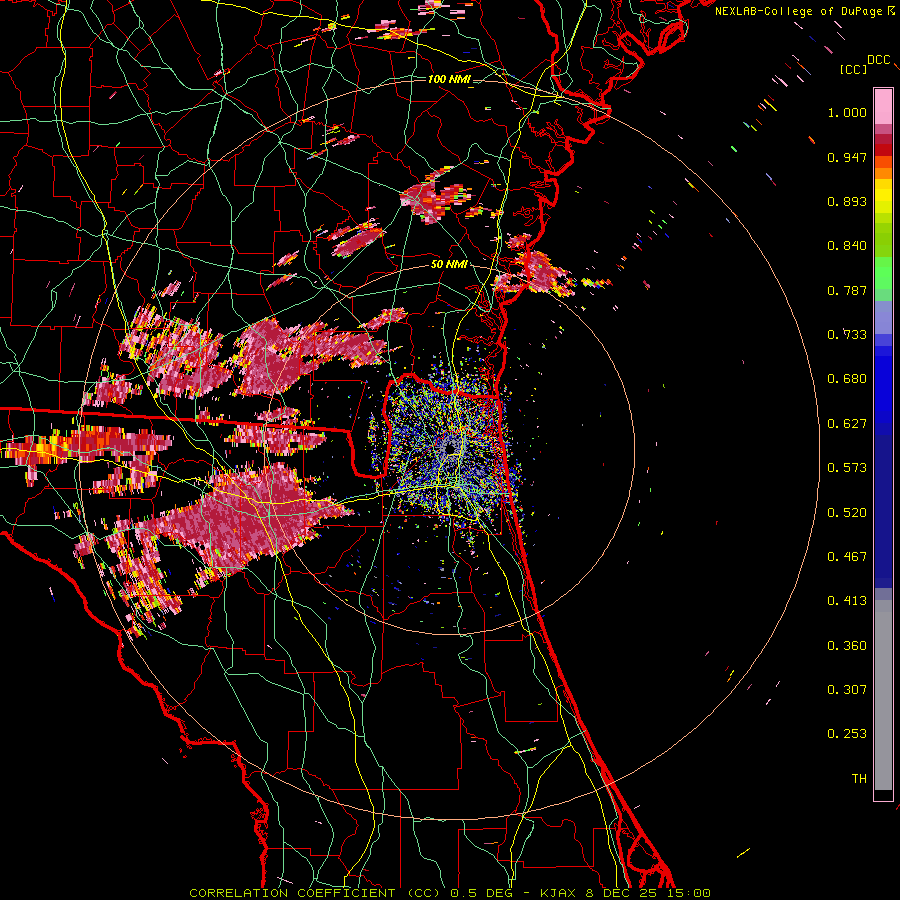Click the "0.947" scale value

click(x=847, y=157)
